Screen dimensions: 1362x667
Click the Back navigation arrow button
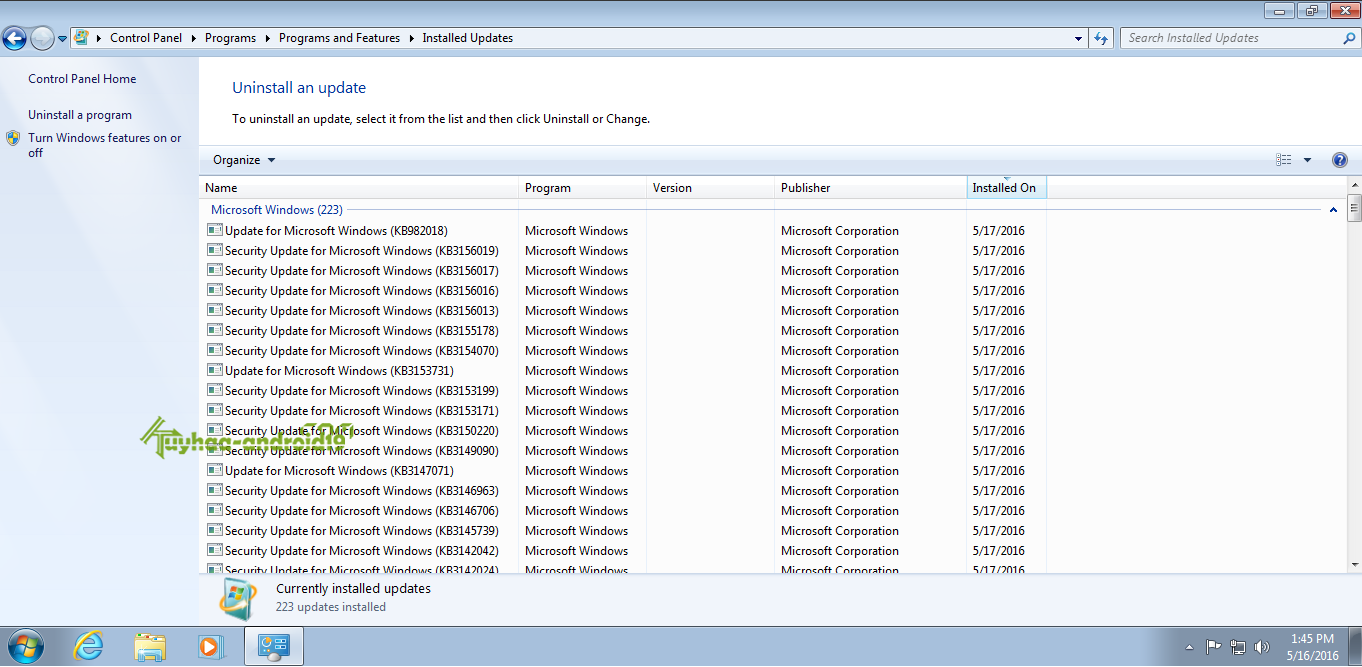pos(14,39)
